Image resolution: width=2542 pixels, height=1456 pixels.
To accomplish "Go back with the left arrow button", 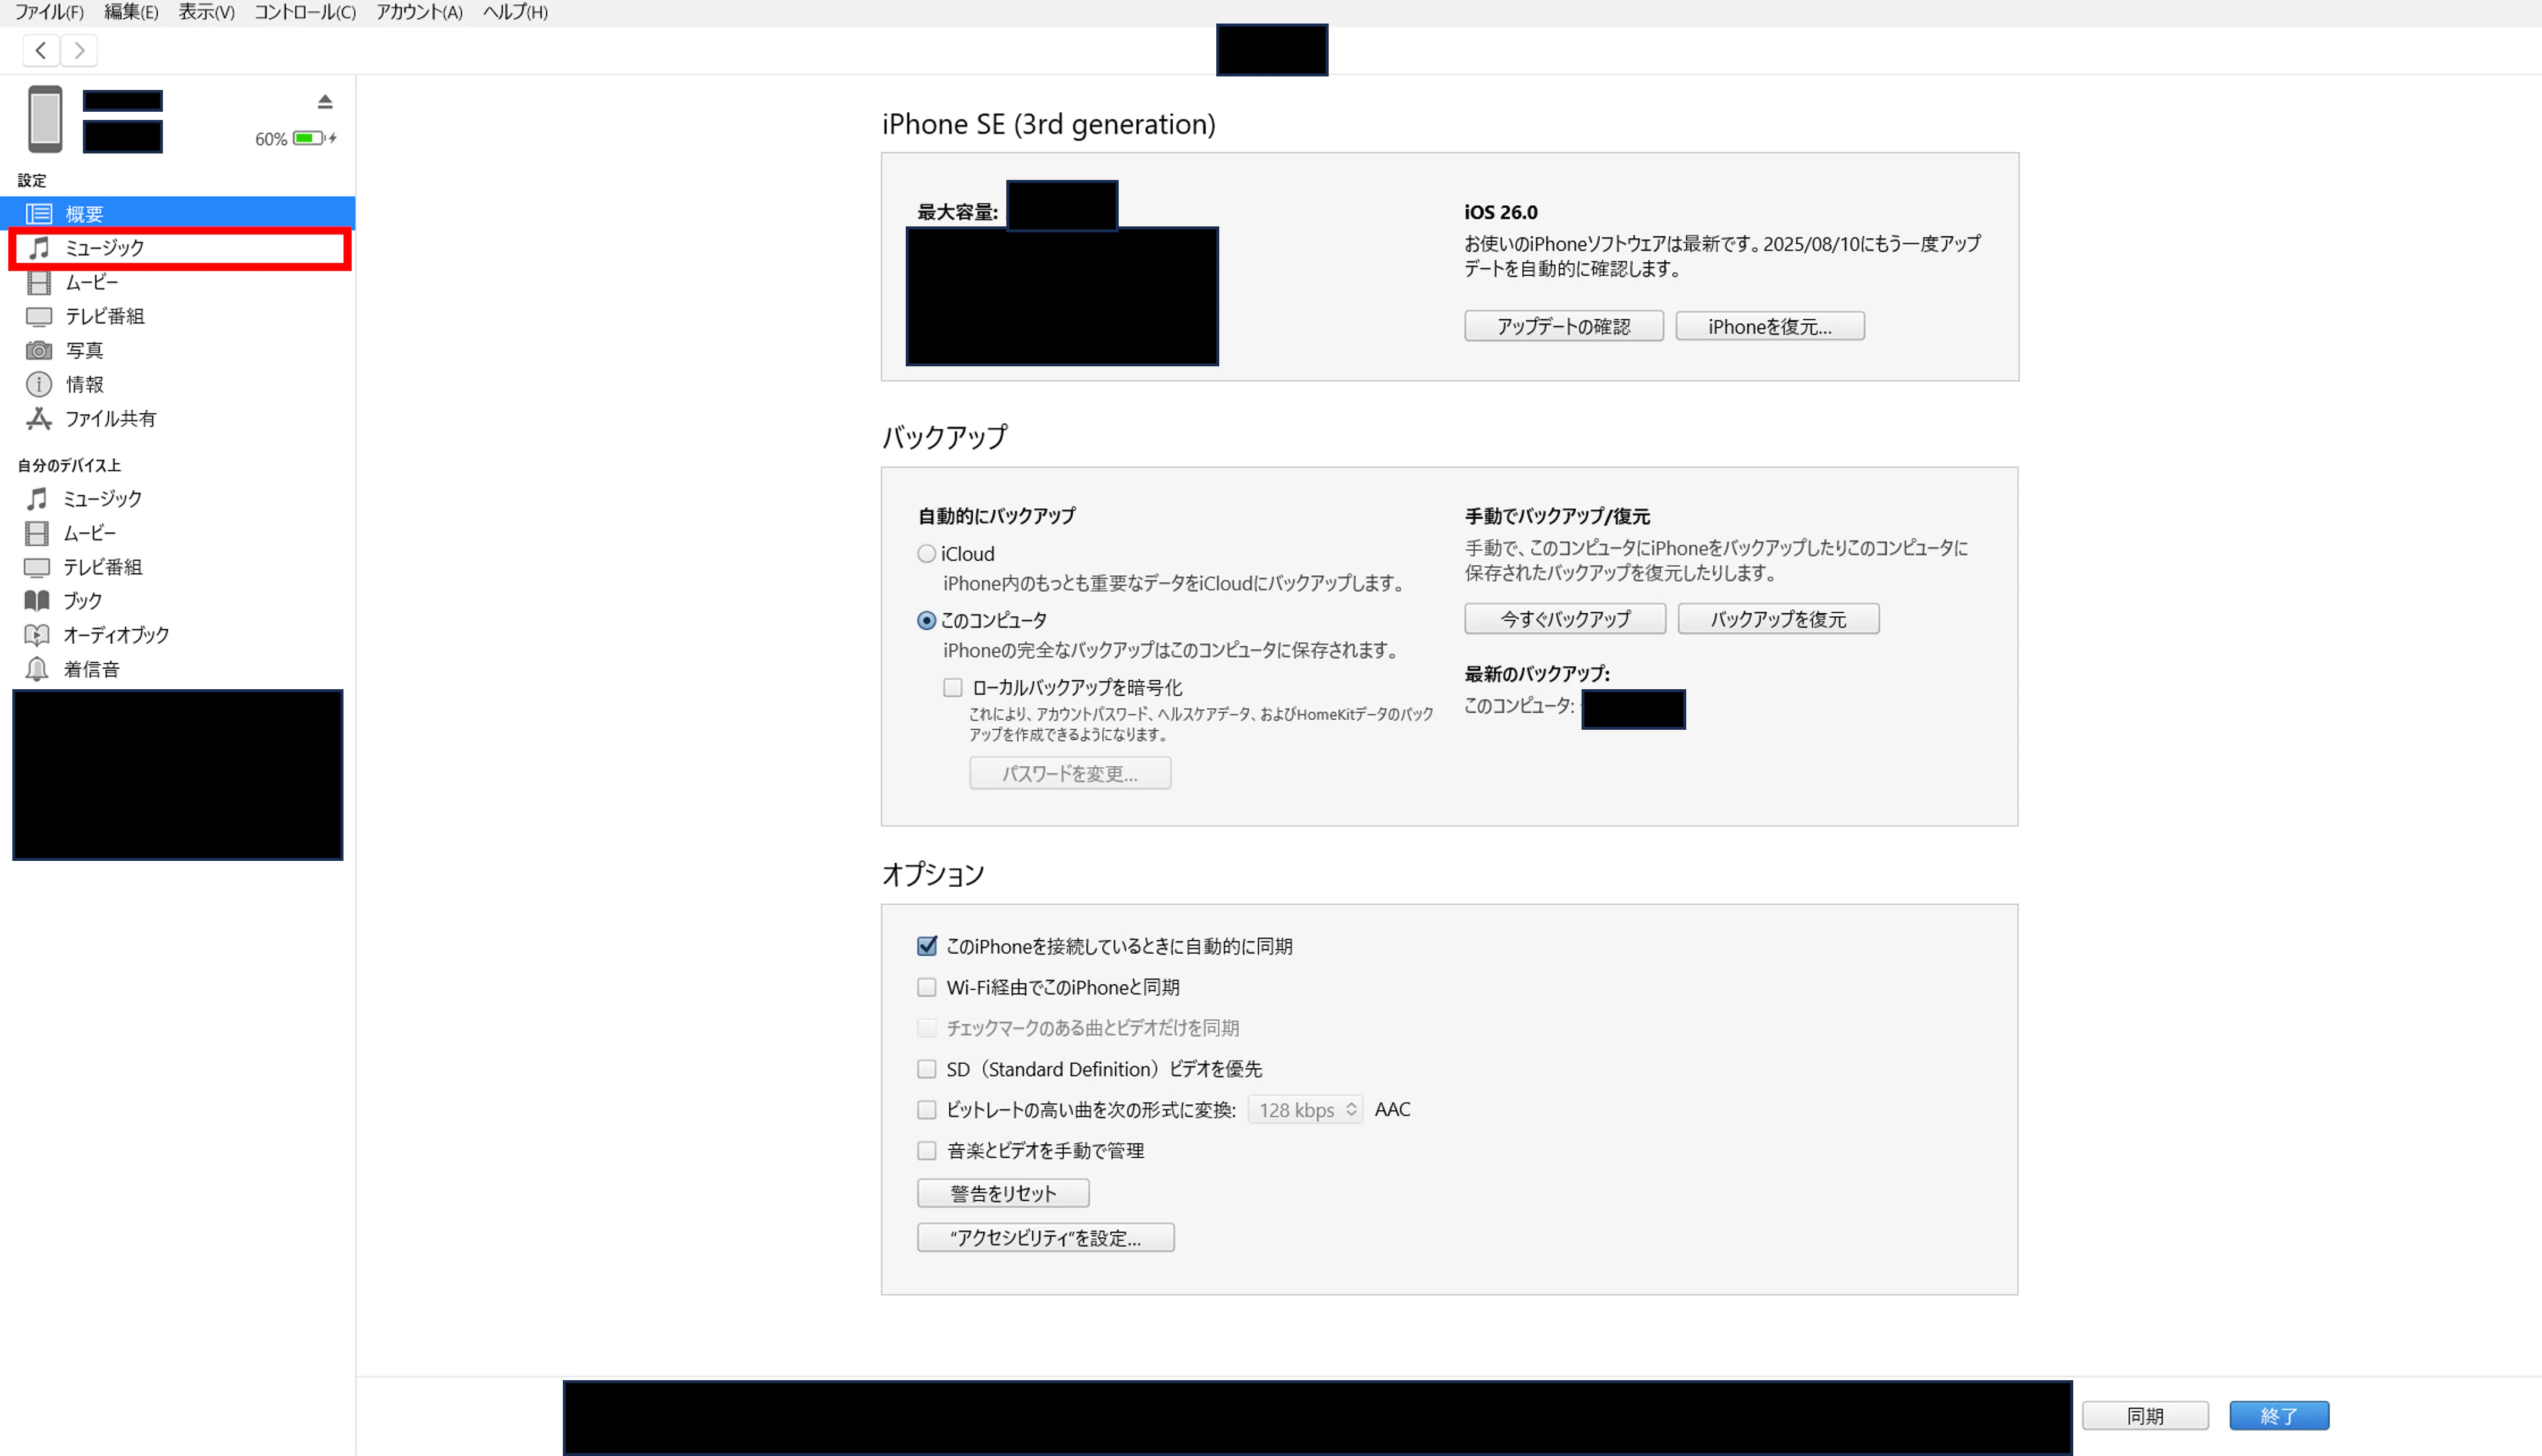I will [41, 50].
